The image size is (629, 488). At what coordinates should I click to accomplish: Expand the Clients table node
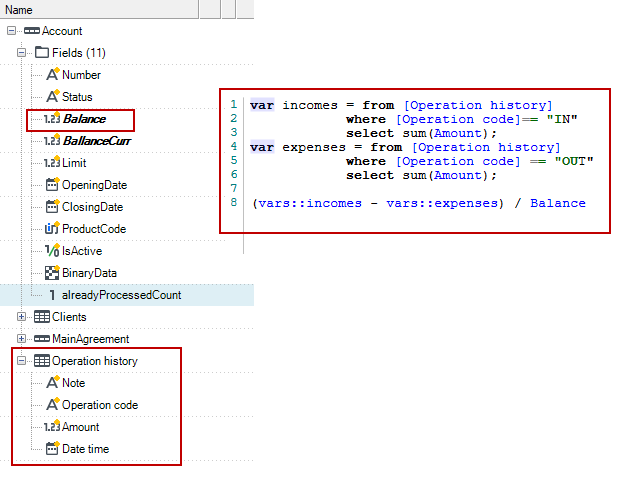click(21, 317)
